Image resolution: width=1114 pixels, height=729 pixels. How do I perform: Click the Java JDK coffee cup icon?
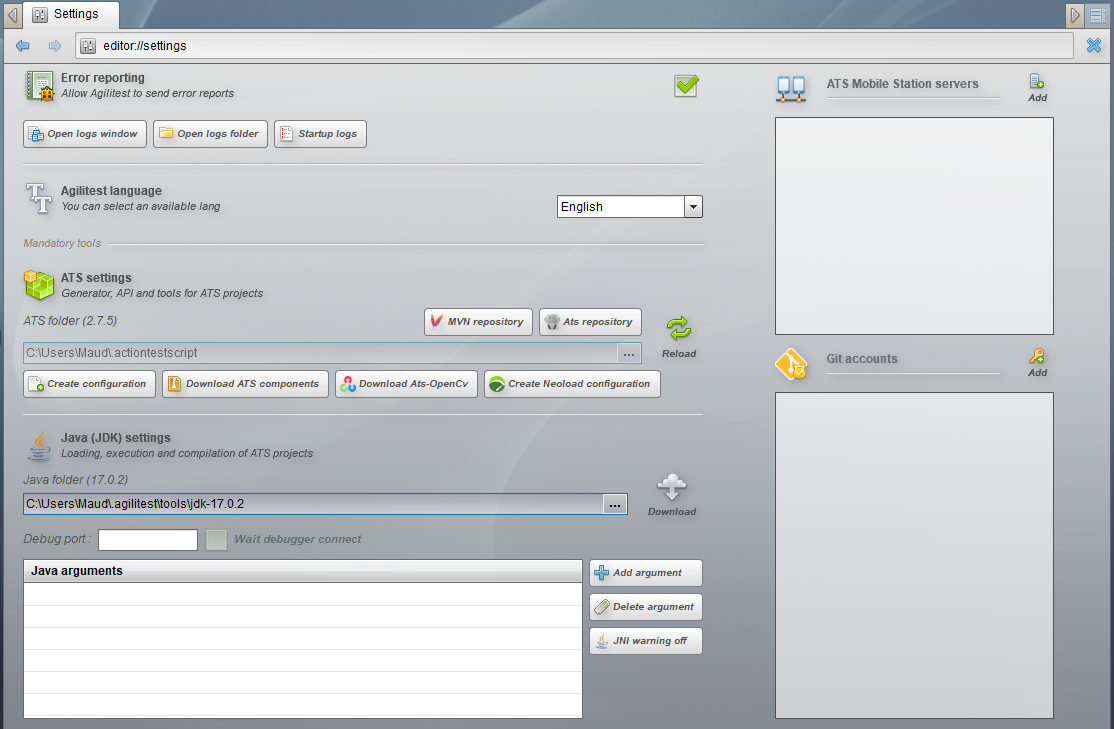[39, 446]
